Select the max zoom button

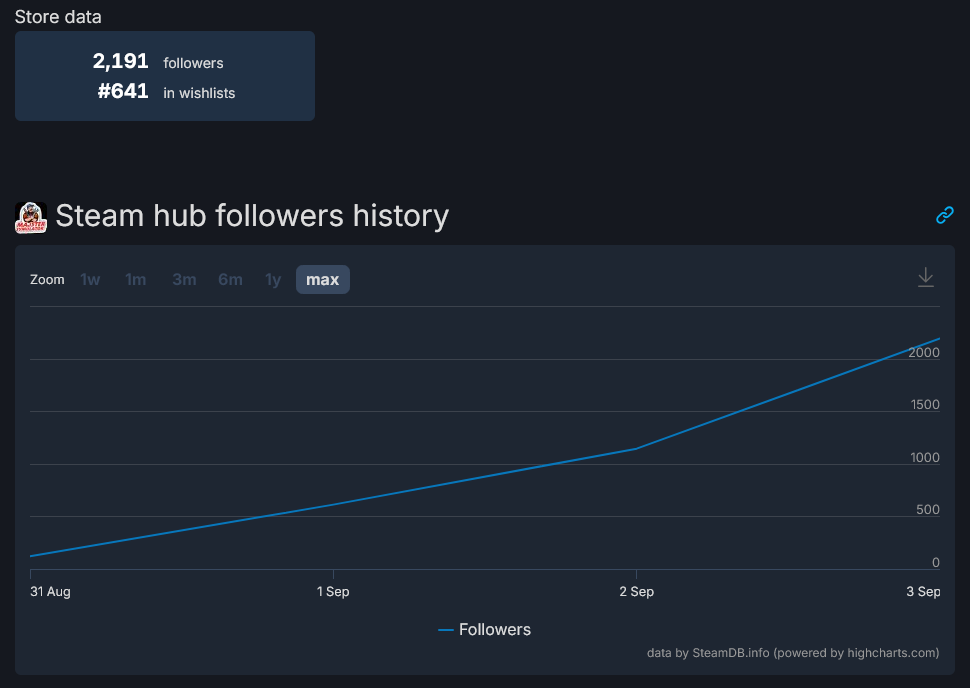[x=322, y=280]
